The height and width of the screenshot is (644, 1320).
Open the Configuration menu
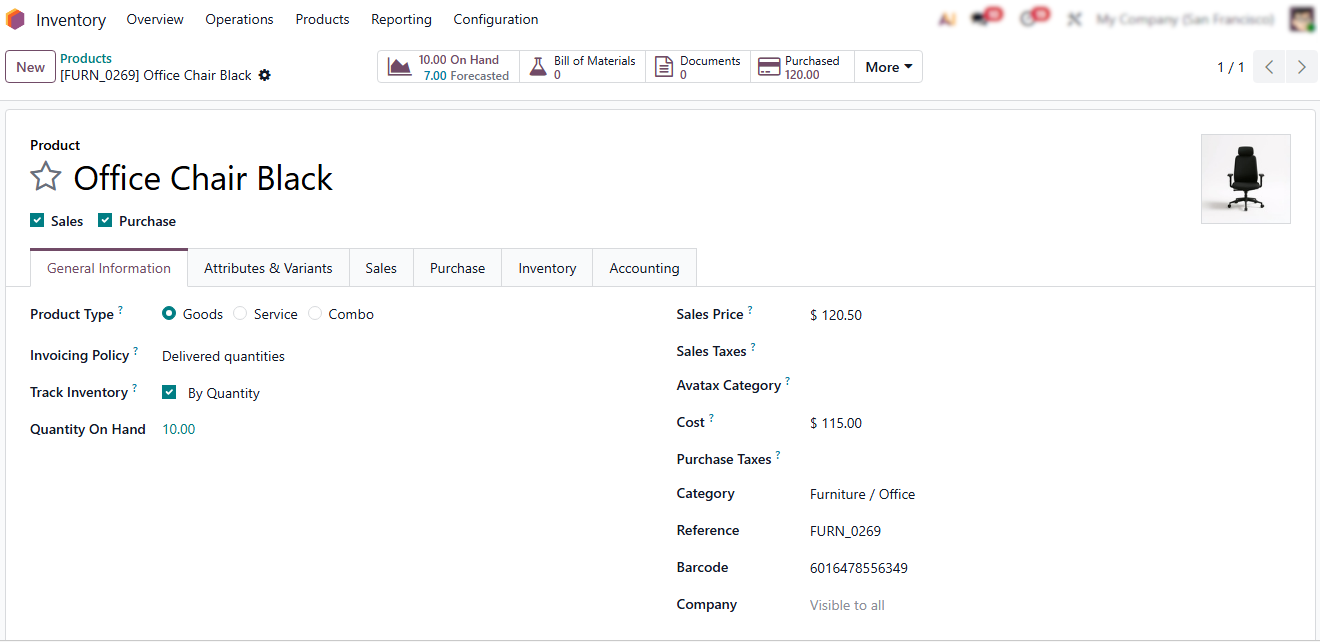495,20
